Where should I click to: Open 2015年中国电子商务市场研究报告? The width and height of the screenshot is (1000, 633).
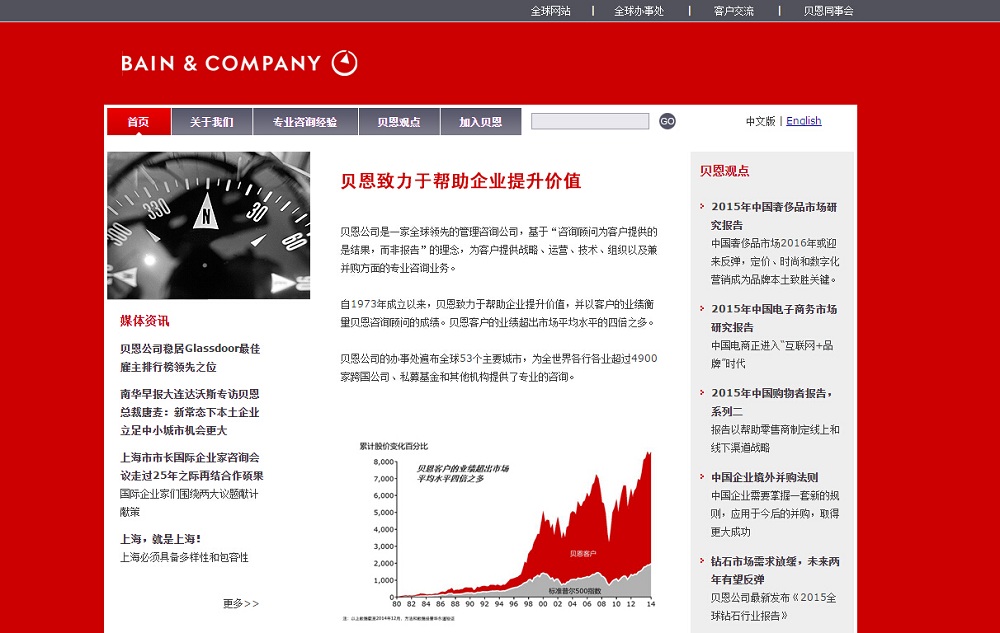774,317
